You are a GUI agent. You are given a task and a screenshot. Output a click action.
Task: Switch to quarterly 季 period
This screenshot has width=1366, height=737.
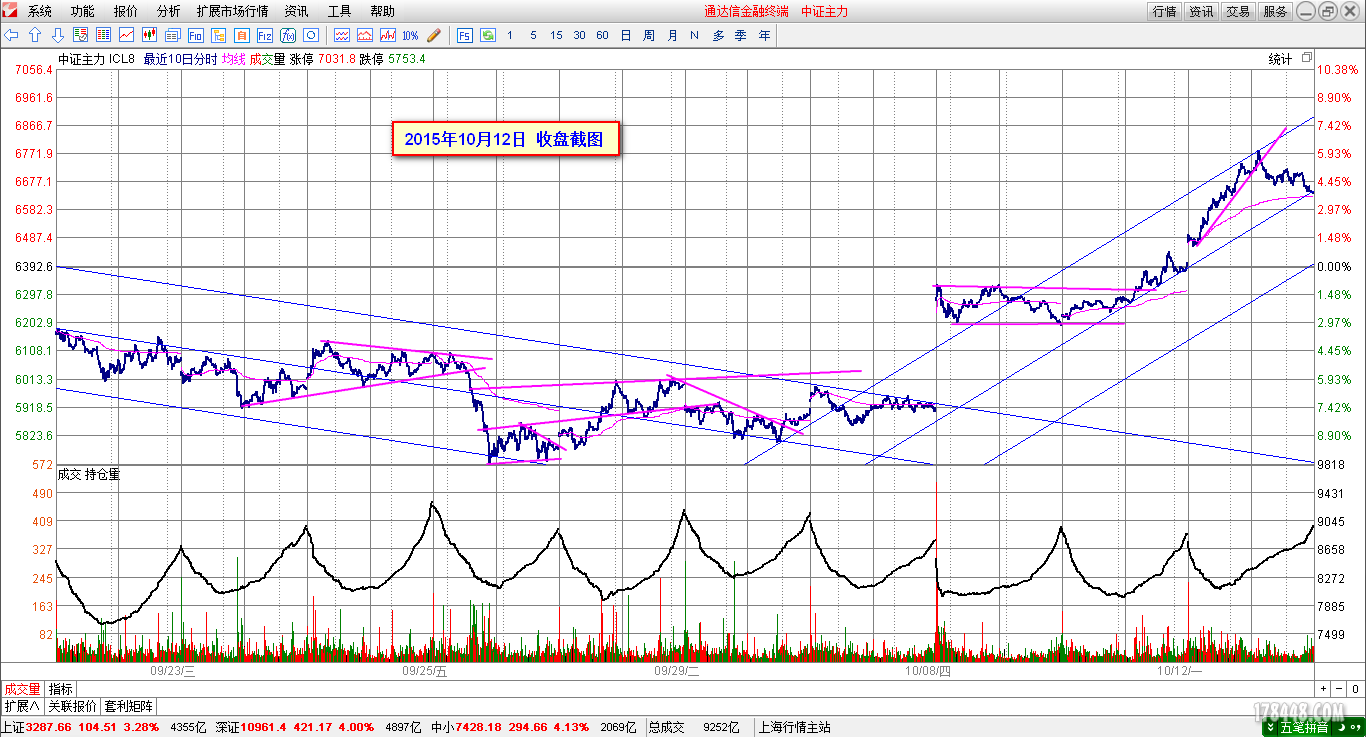click(741, 35)
